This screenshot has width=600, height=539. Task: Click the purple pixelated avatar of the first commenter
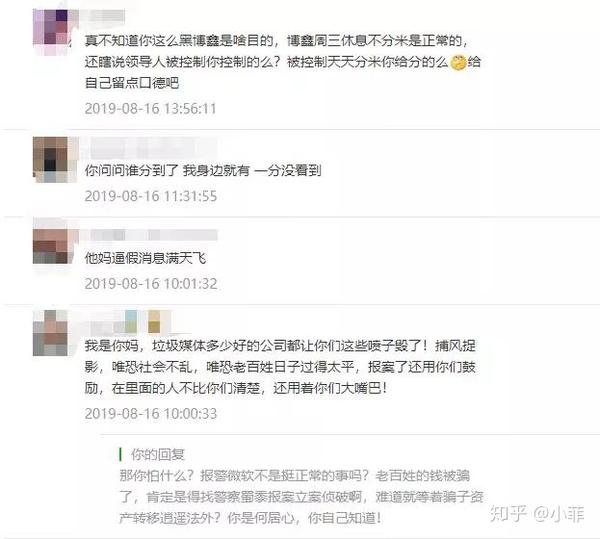pos(52,32)
